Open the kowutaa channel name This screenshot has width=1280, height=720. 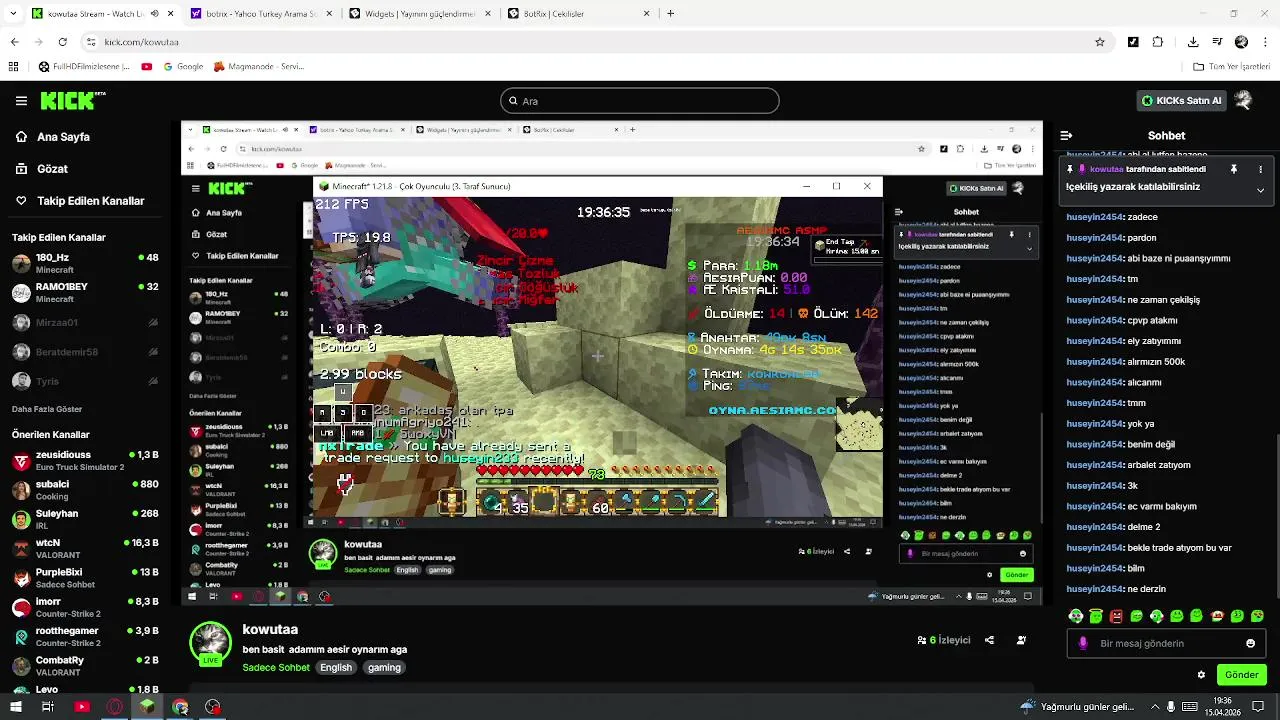pos(270,630)
